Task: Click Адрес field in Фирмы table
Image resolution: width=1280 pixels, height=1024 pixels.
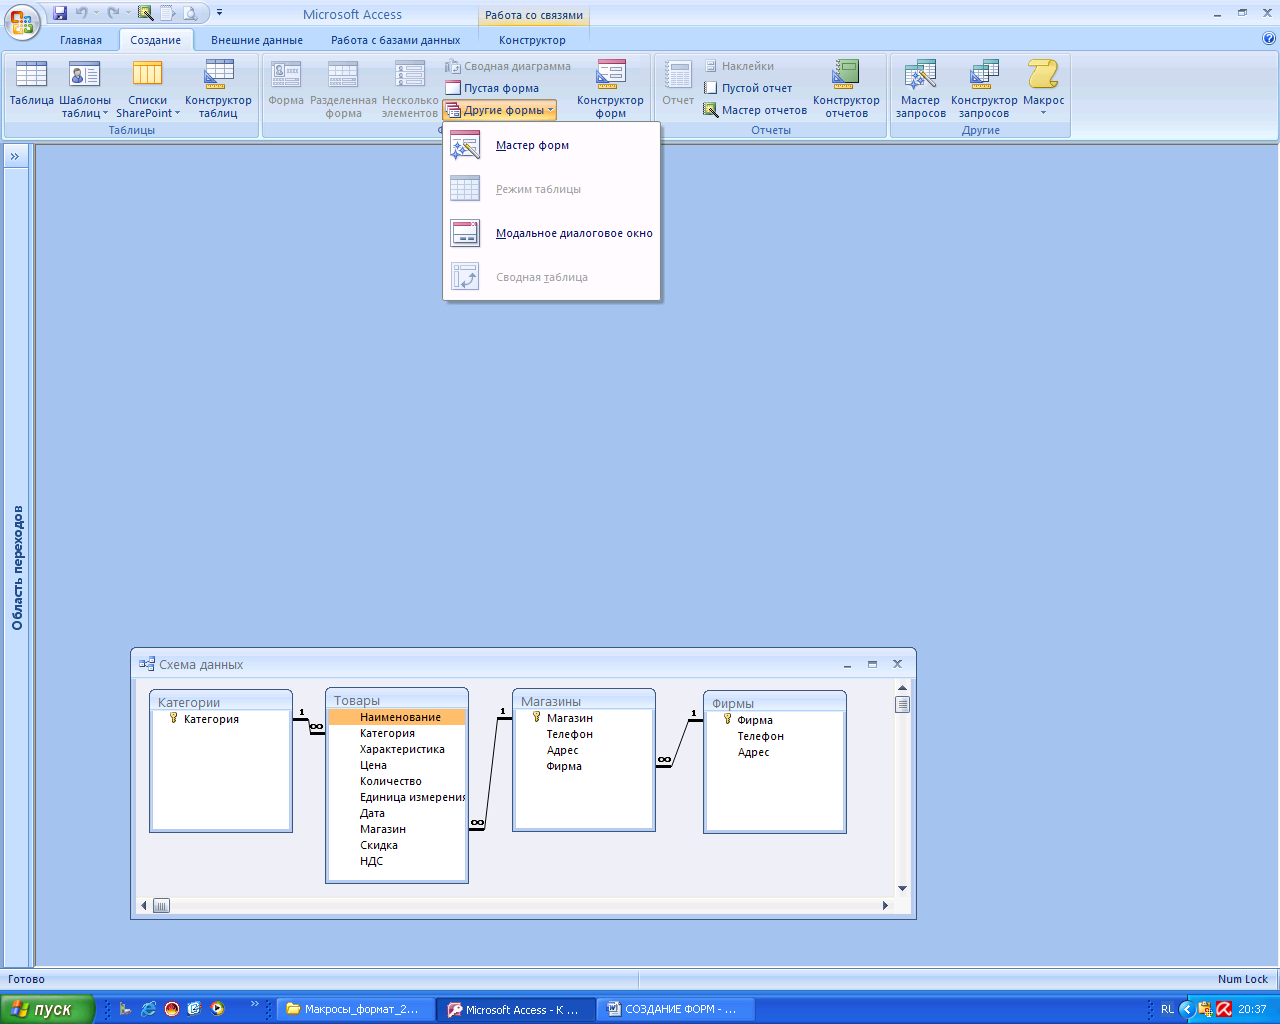Action: [x=753, y=752]
